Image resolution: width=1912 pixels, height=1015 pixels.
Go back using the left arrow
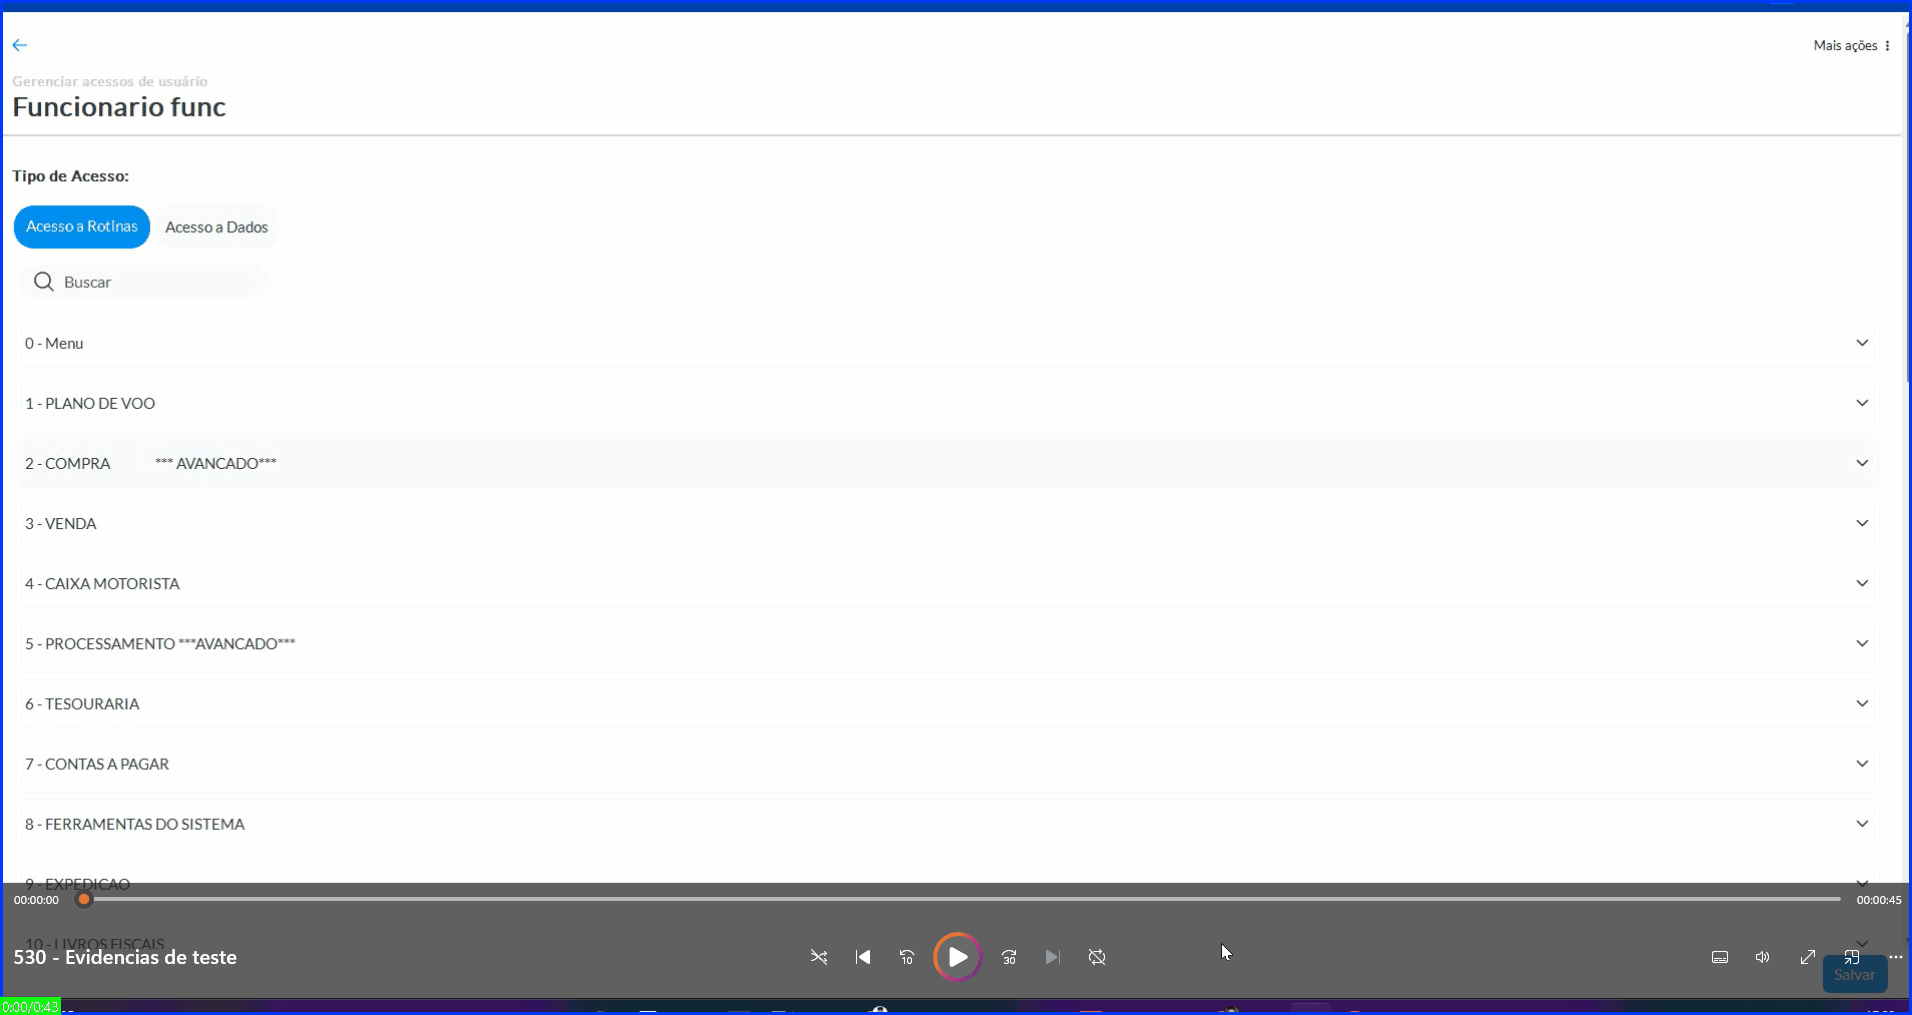pos(20,45)
